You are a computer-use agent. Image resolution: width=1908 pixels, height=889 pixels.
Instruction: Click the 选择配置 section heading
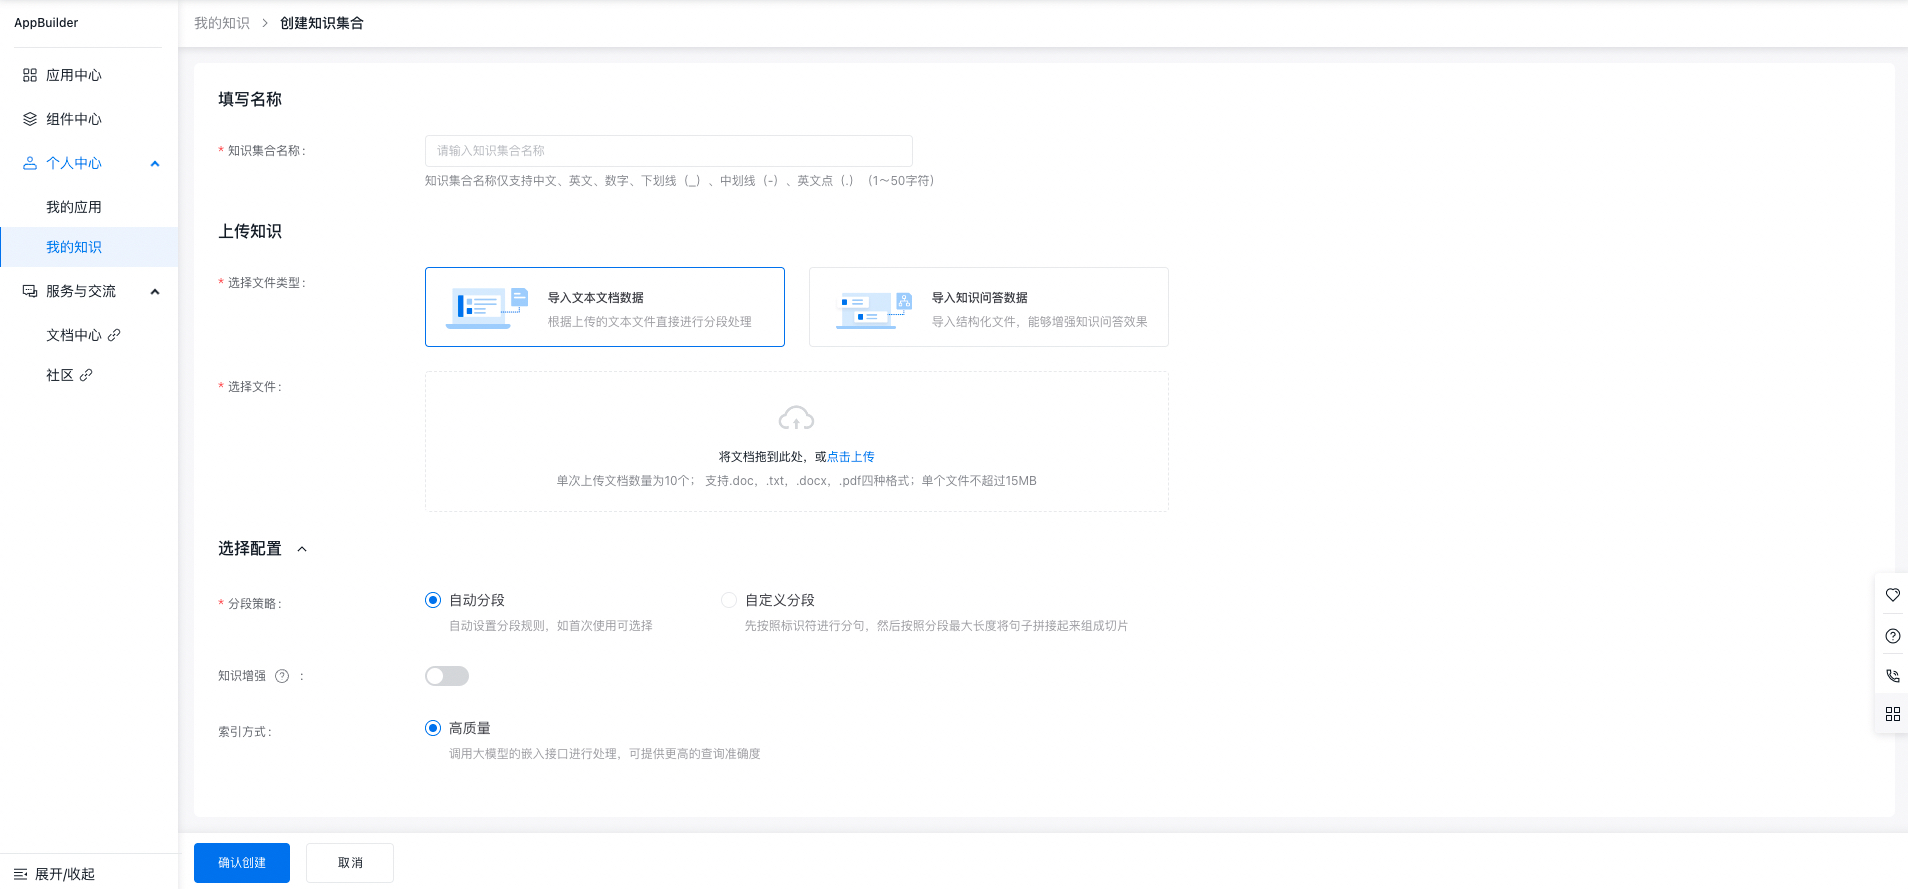(250, 549)
